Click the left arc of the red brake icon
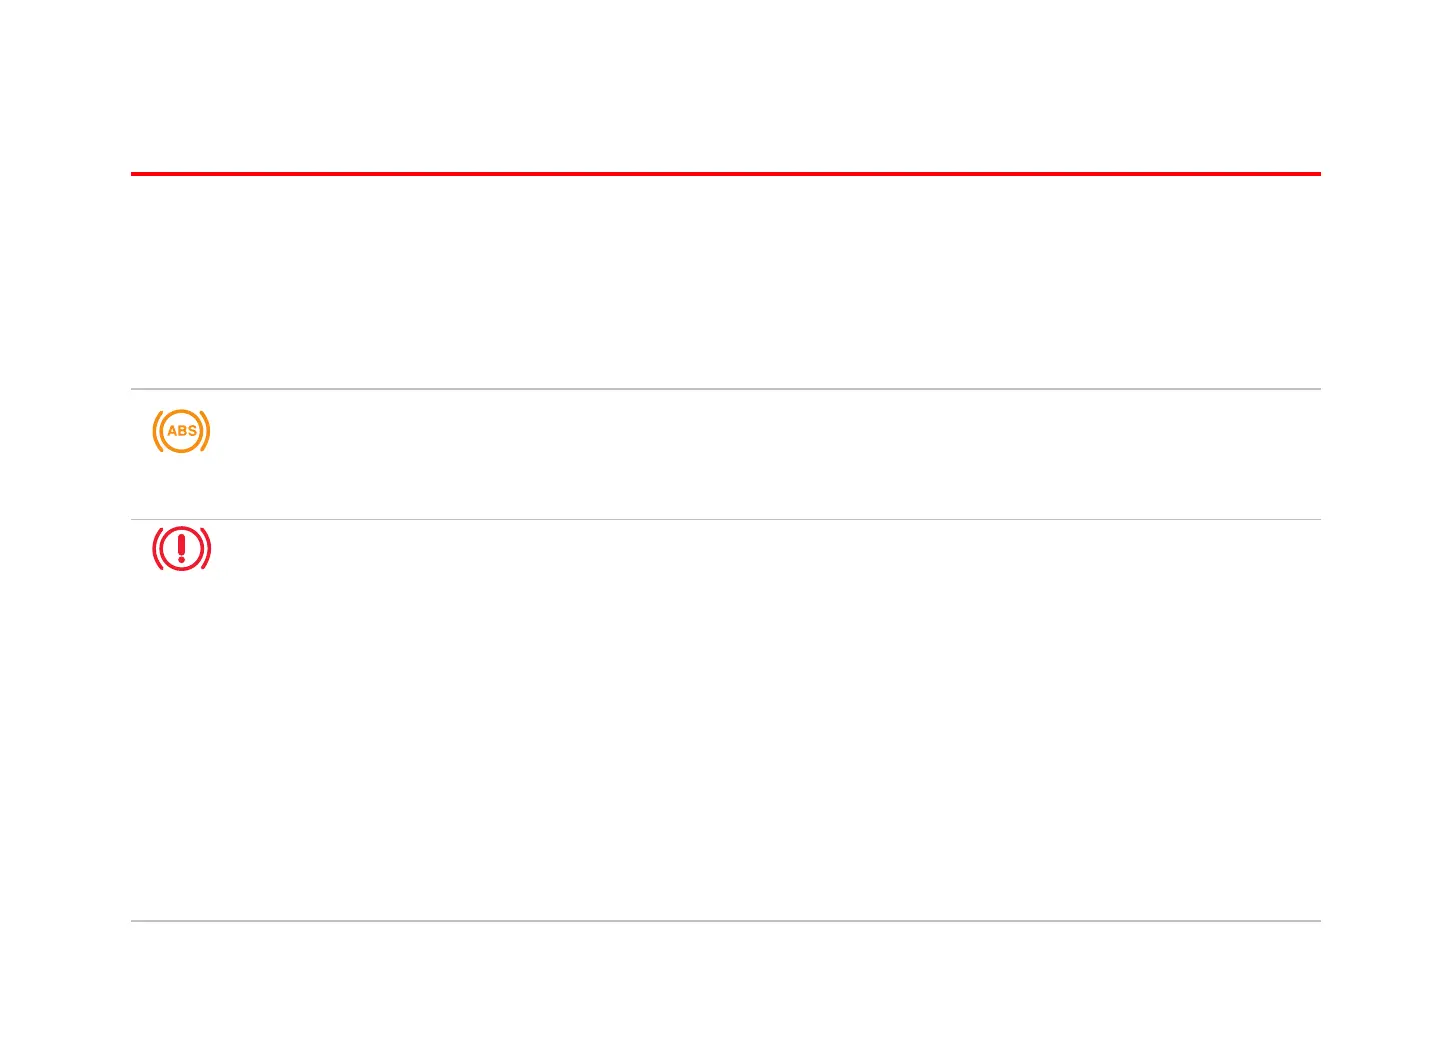 tap(155, 548)
